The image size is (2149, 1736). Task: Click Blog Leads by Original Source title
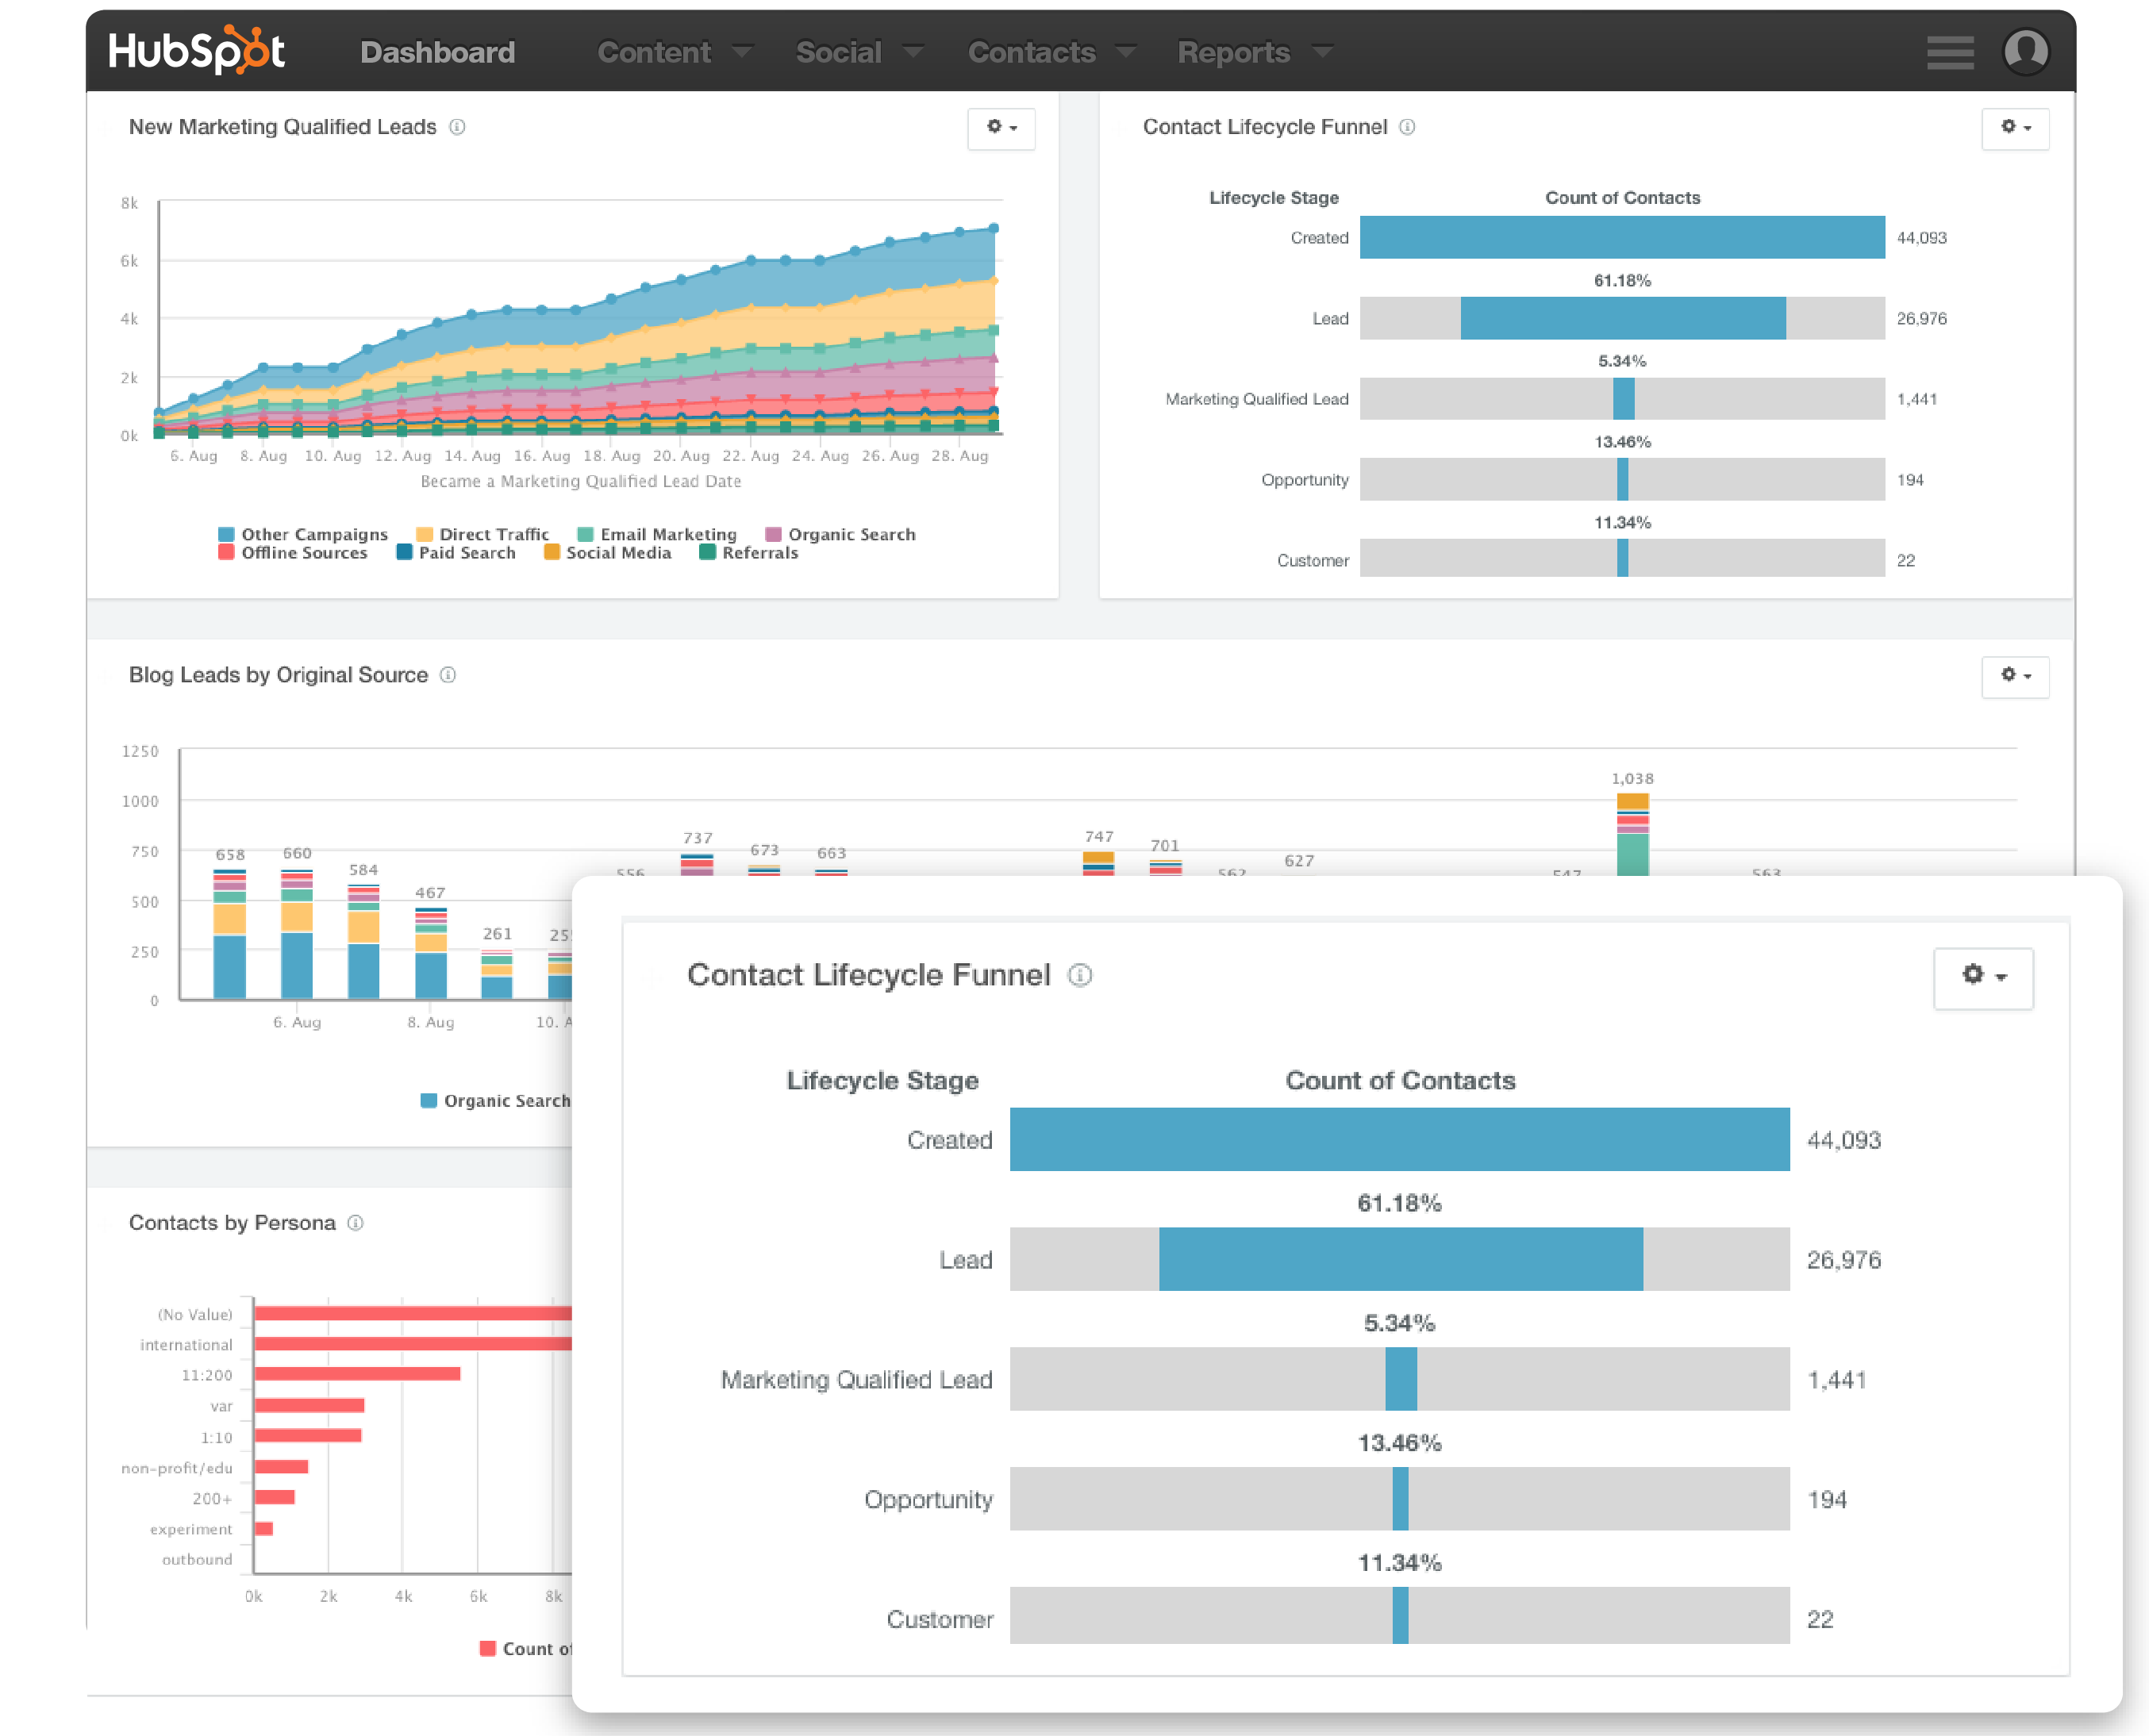pos(278,675)
